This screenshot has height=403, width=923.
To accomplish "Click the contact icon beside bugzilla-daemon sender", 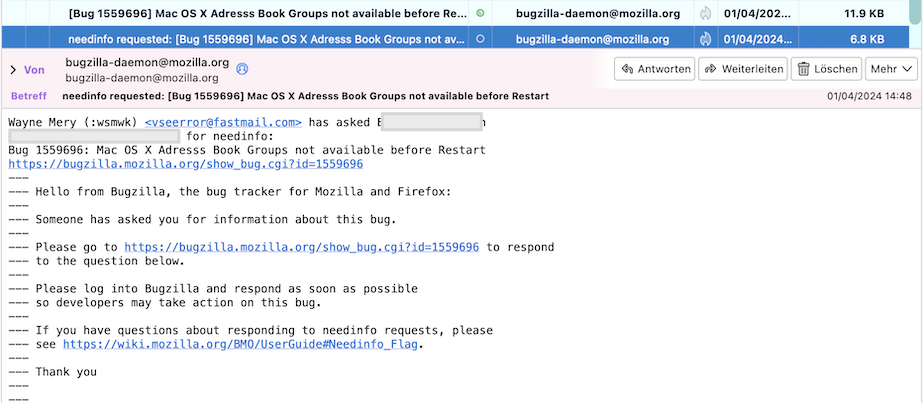I will (242, 69).
